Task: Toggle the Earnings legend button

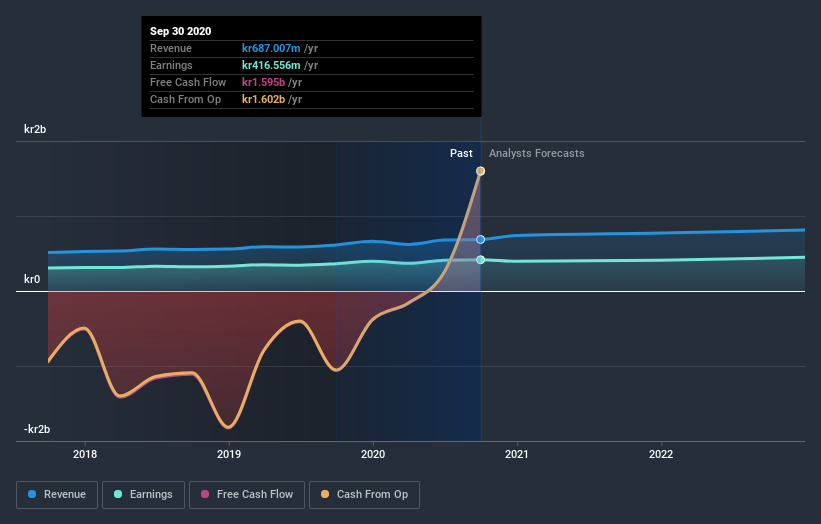Action: click(143, 495)
